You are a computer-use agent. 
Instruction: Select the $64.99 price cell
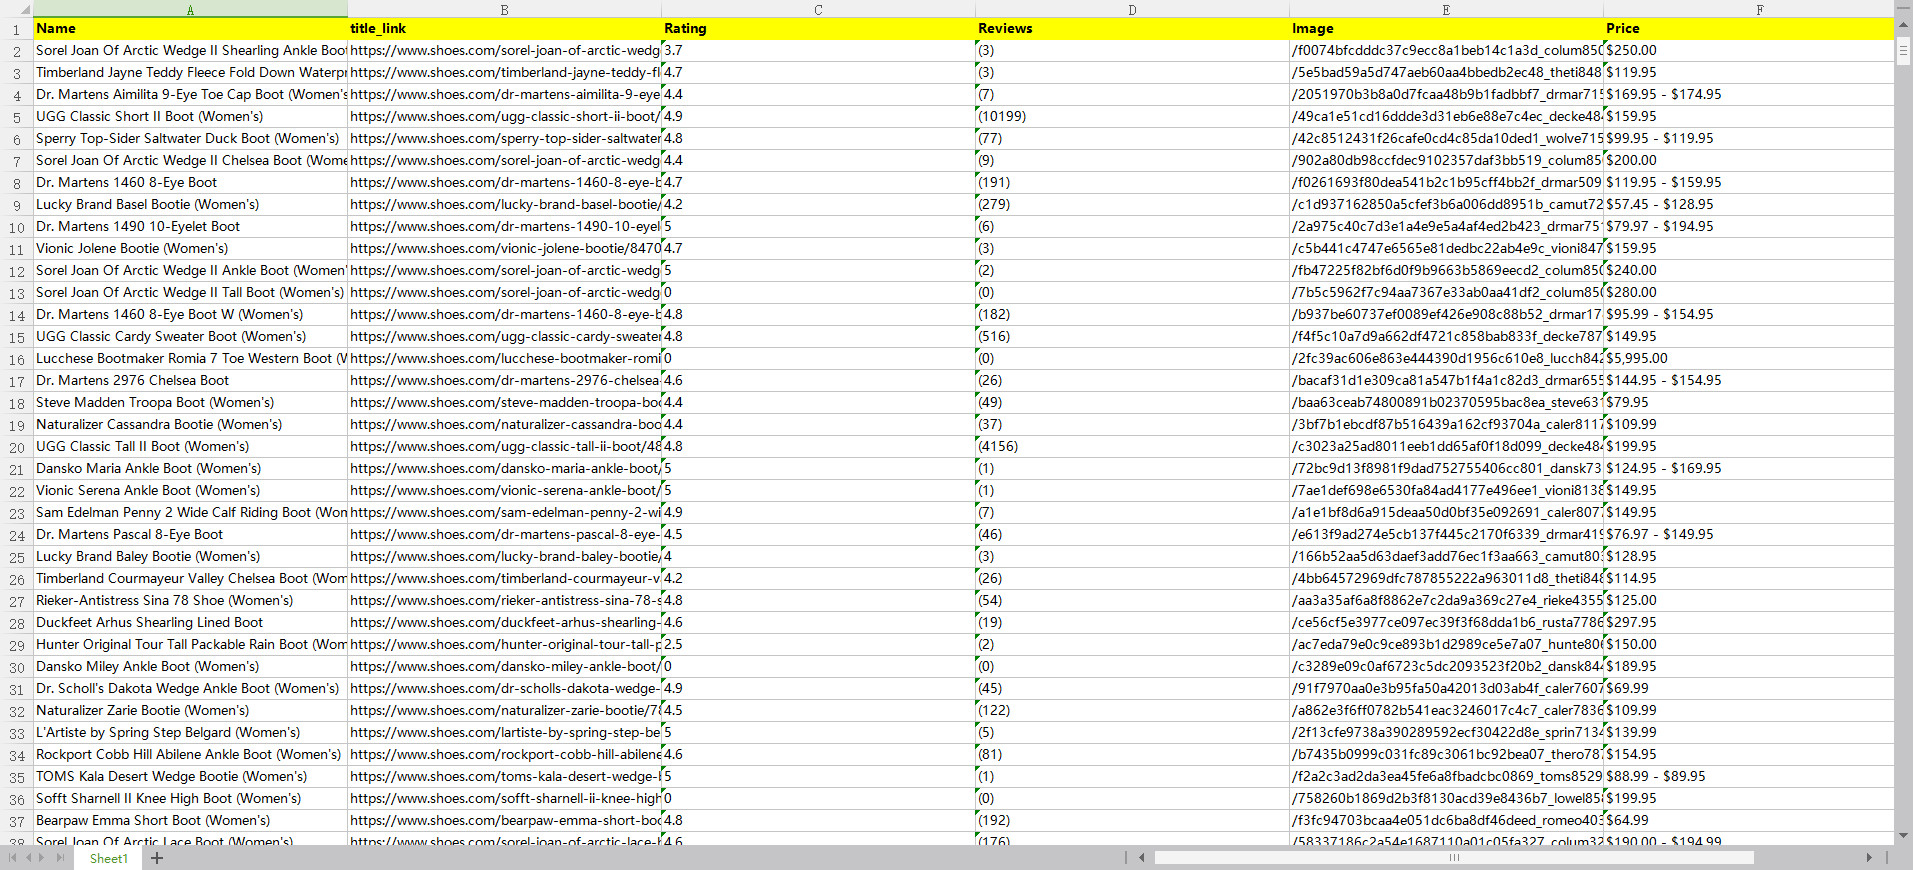click(x=1748, y=821)
